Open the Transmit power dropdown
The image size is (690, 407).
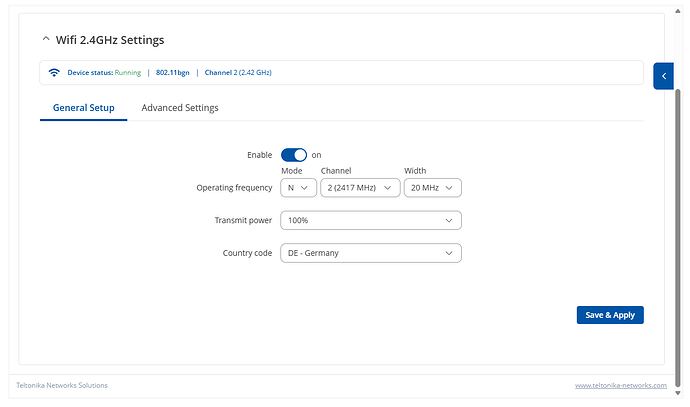pyautogui.click(x=371, y=220)
